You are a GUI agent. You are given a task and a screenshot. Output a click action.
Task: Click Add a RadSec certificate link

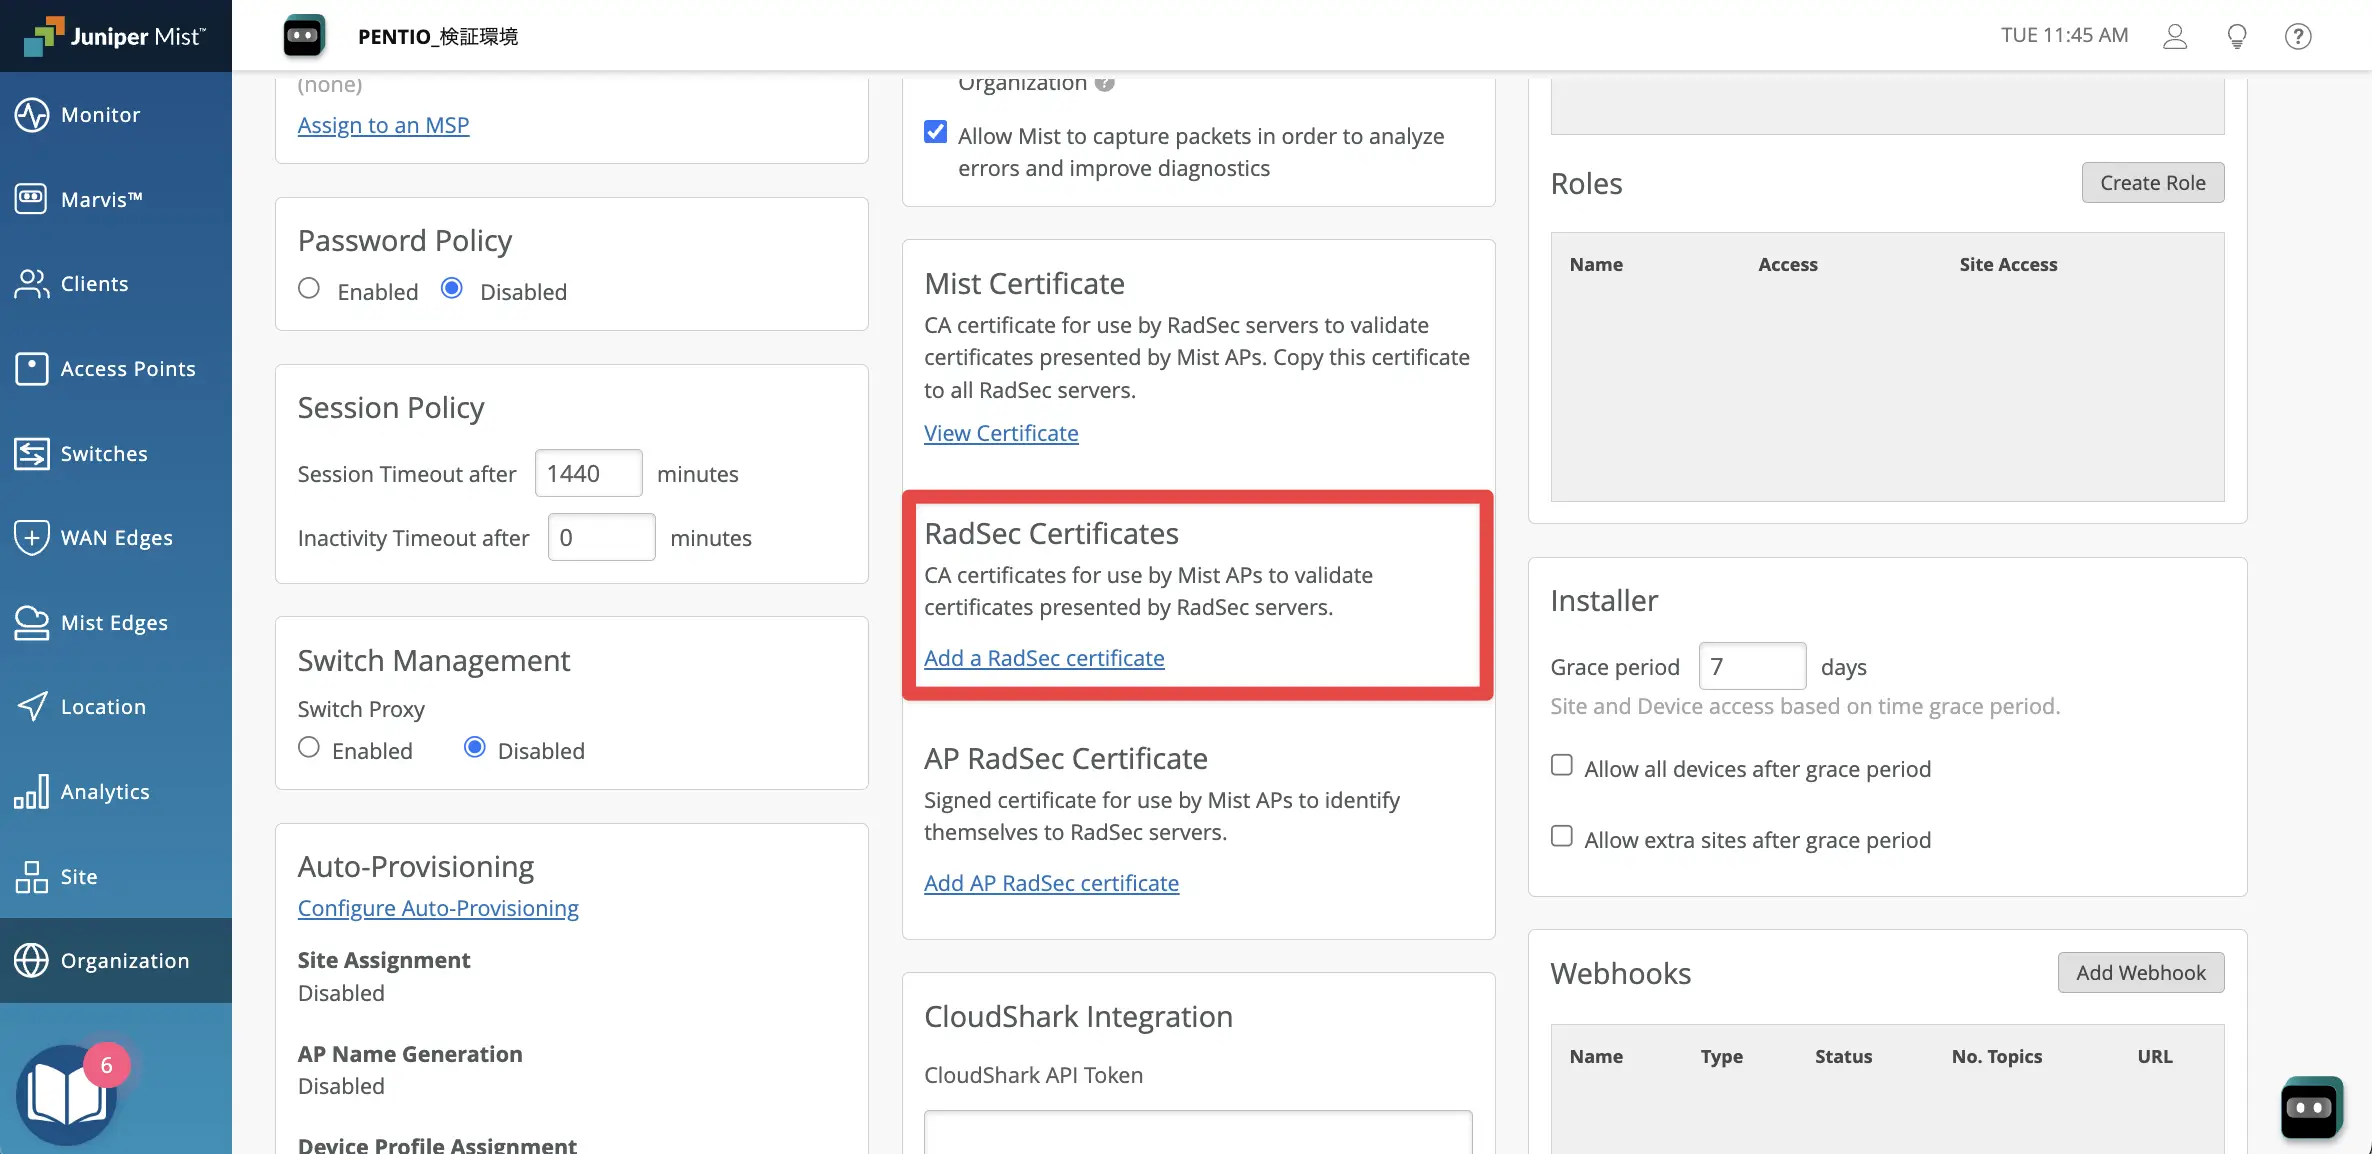tap(1044, 658)
